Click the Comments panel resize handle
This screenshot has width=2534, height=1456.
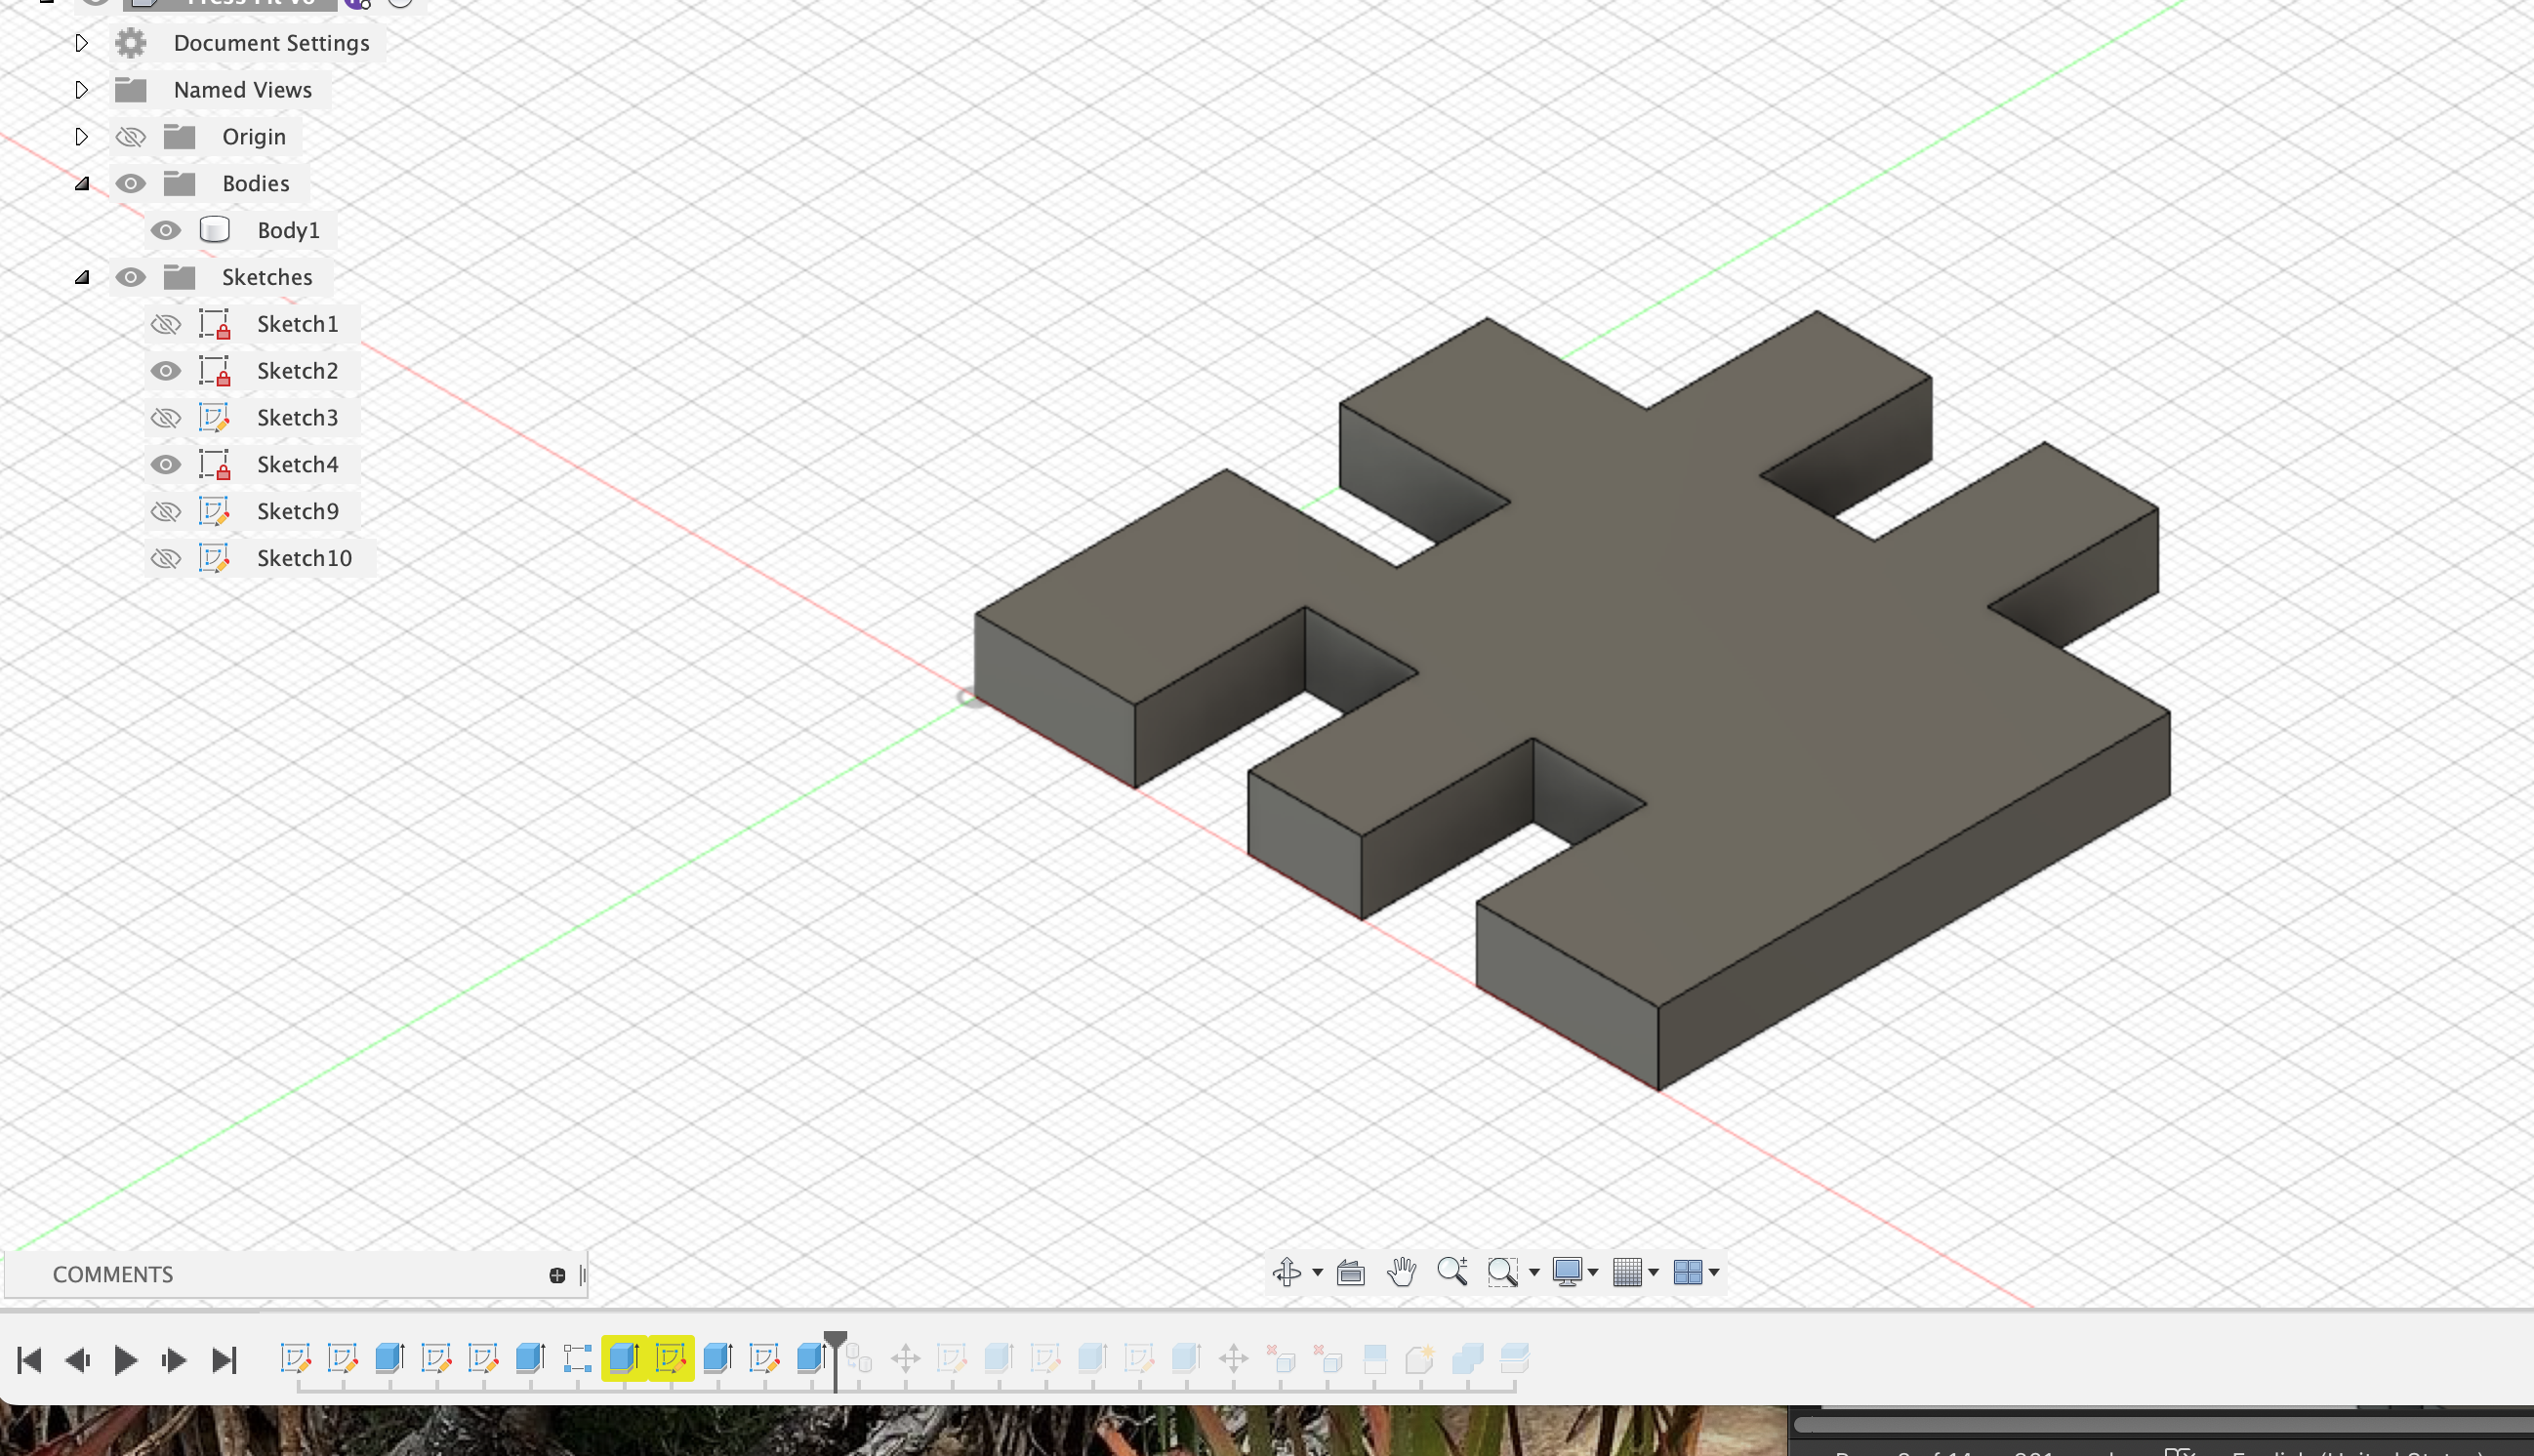pos(583,1275)
